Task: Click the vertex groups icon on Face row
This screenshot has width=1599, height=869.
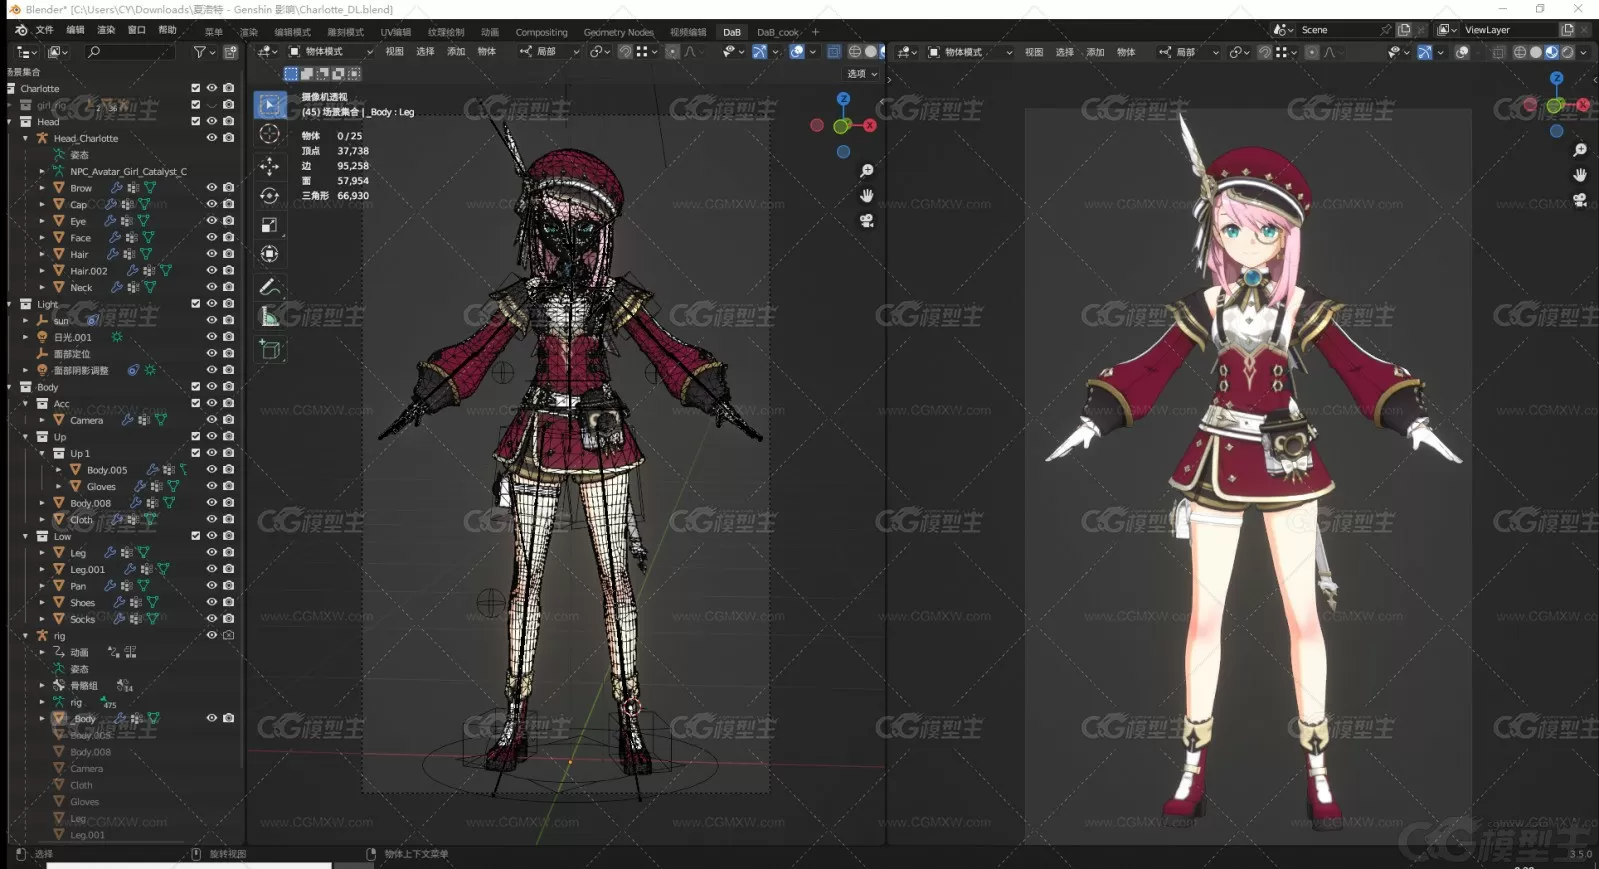Action: (x=131, y=238)
